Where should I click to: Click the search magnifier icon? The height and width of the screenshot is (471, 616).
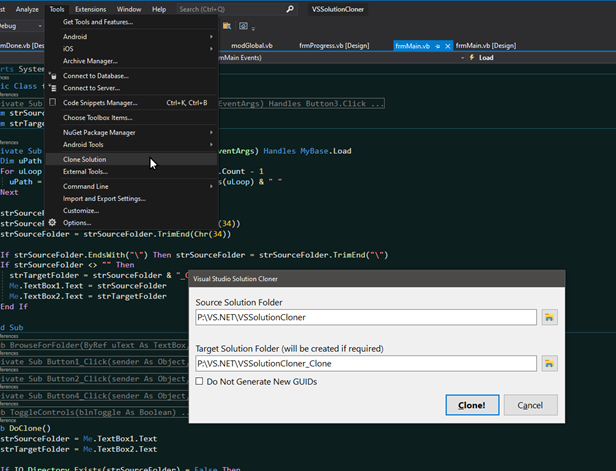(290, 9)
